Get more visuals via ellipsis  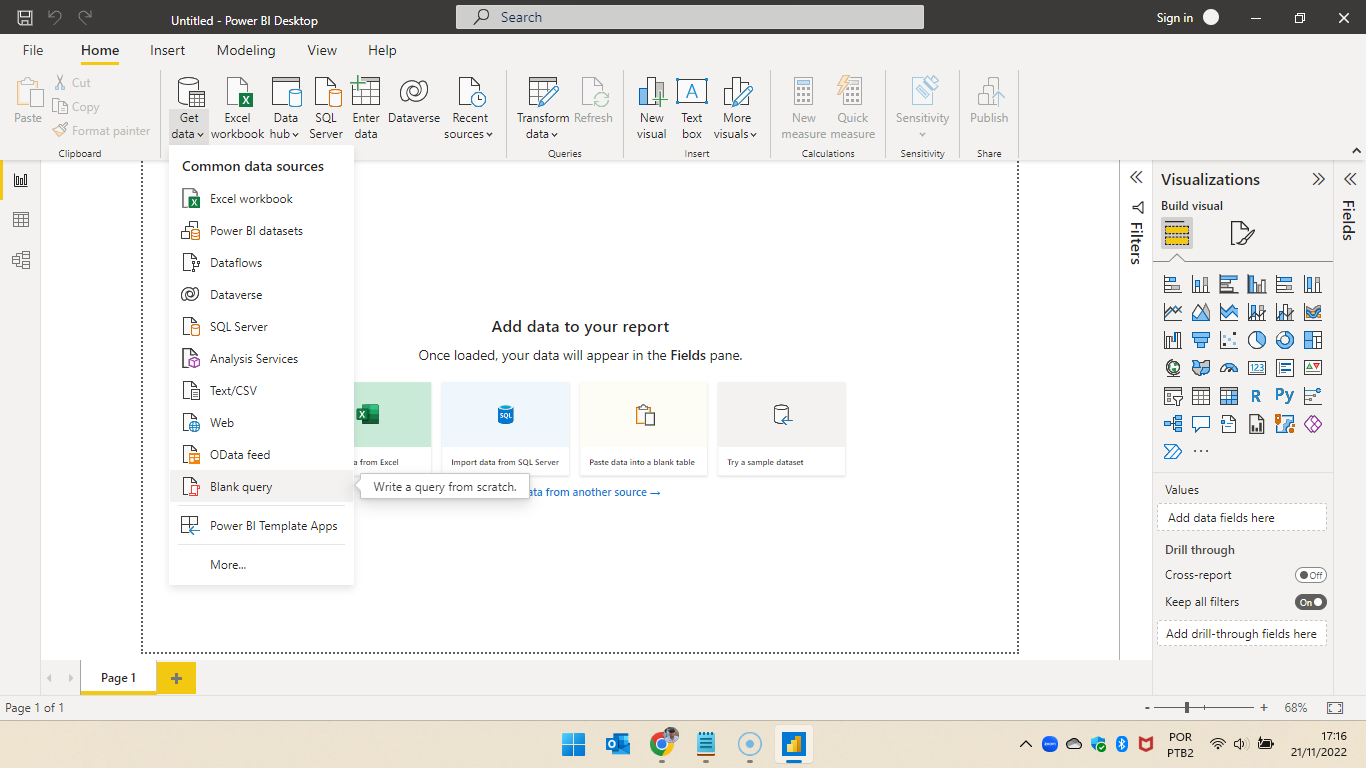click(1201, 452)
